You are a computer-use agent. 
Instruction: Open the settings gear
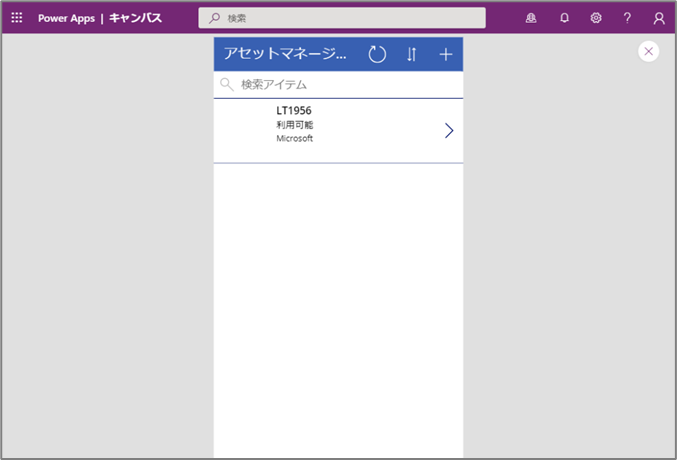[596, 18]
